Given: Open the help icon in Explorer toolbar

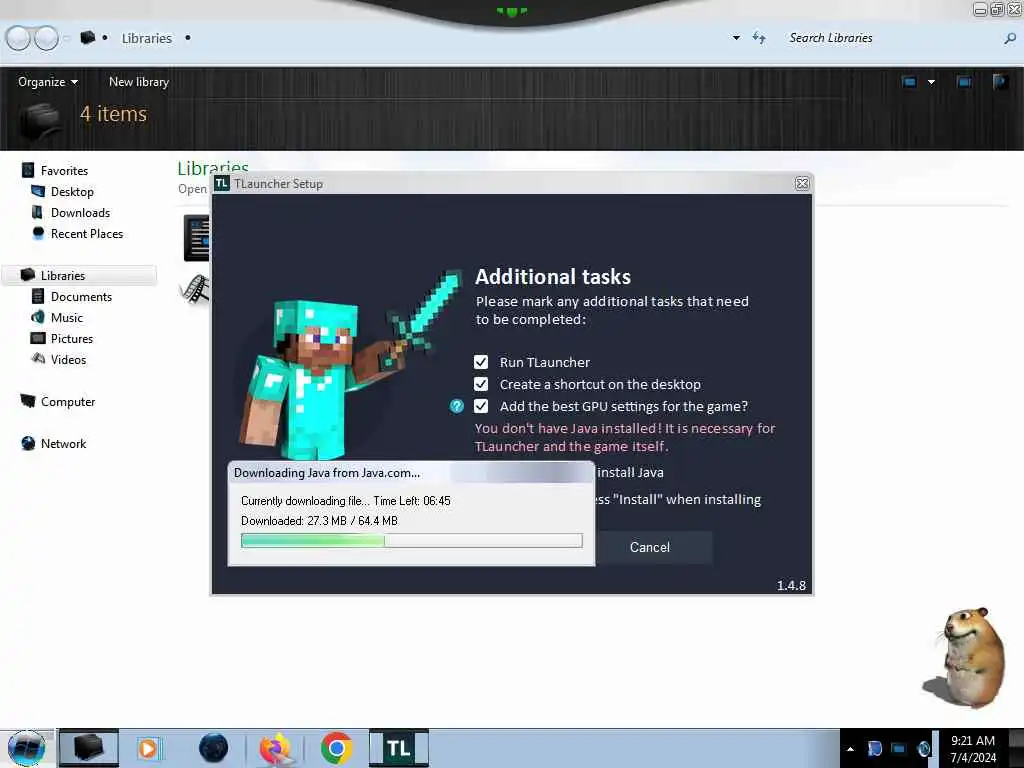Looking at the screenshot, I should (1000, 82).
